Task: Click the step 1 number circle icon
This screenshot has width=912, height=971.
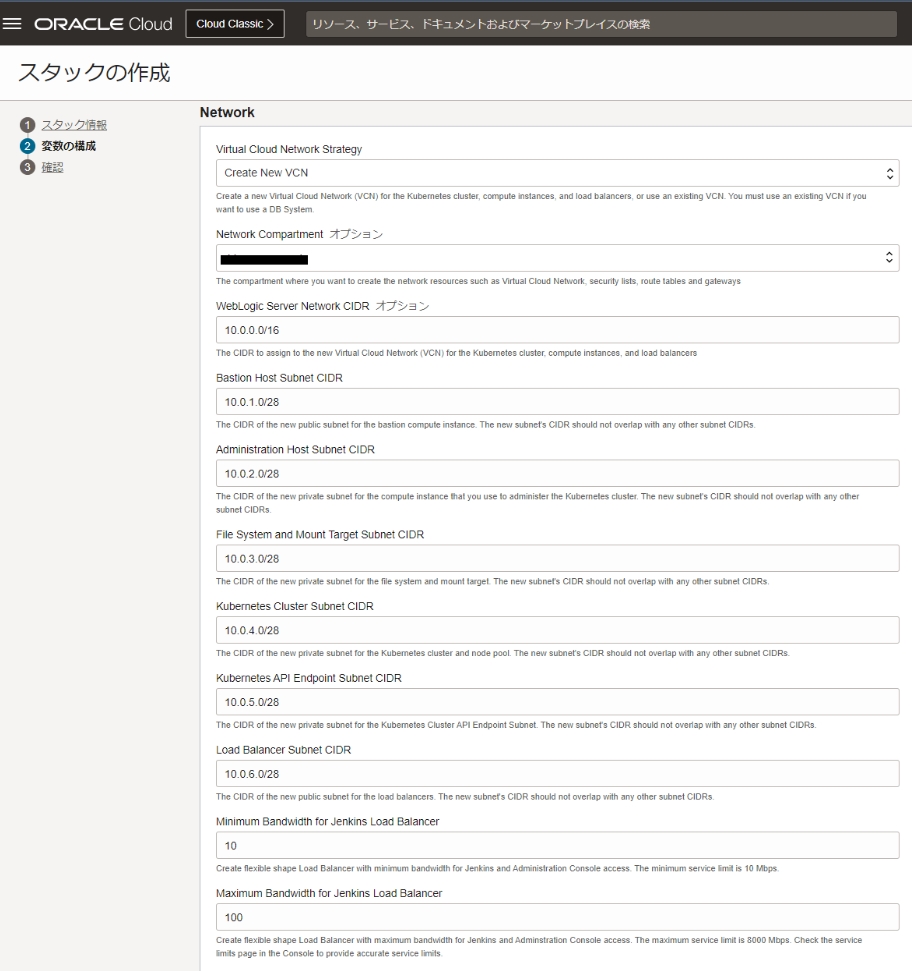Action: (27, 125)
